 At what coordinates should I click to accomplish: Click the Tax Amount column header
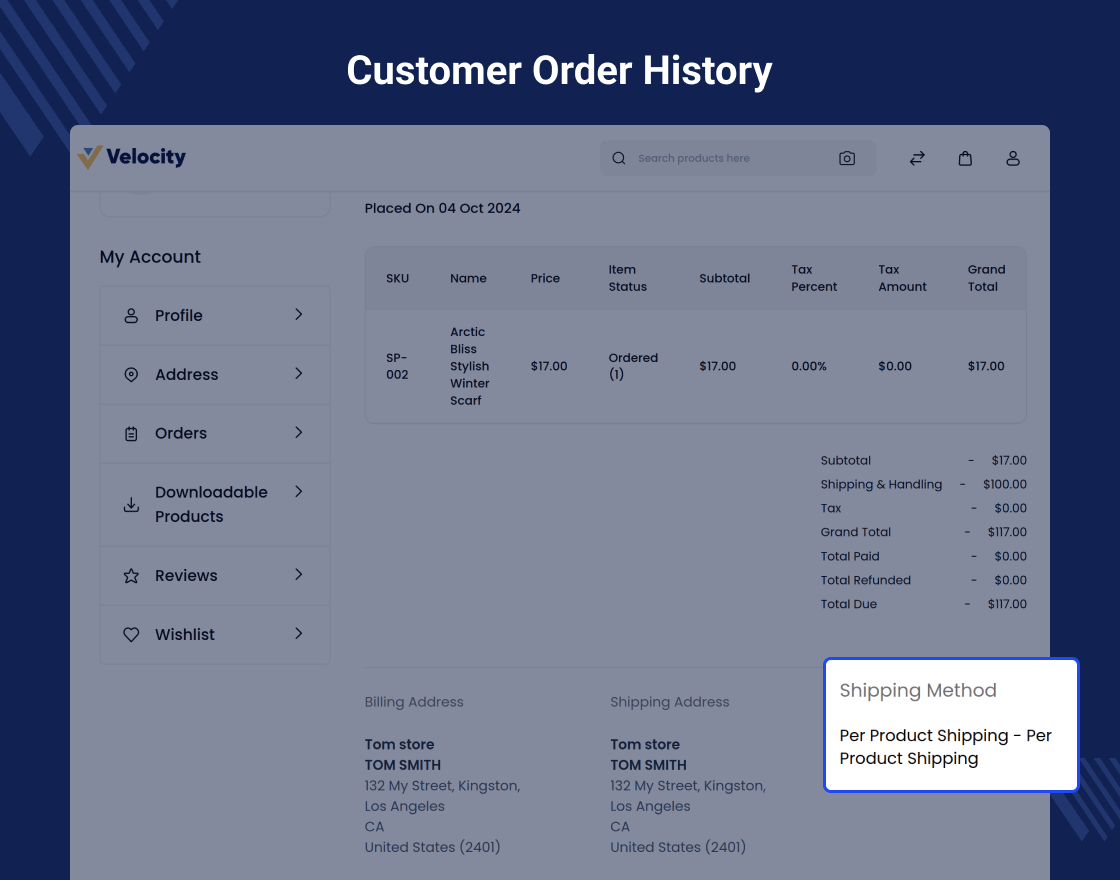click(902, 279)
